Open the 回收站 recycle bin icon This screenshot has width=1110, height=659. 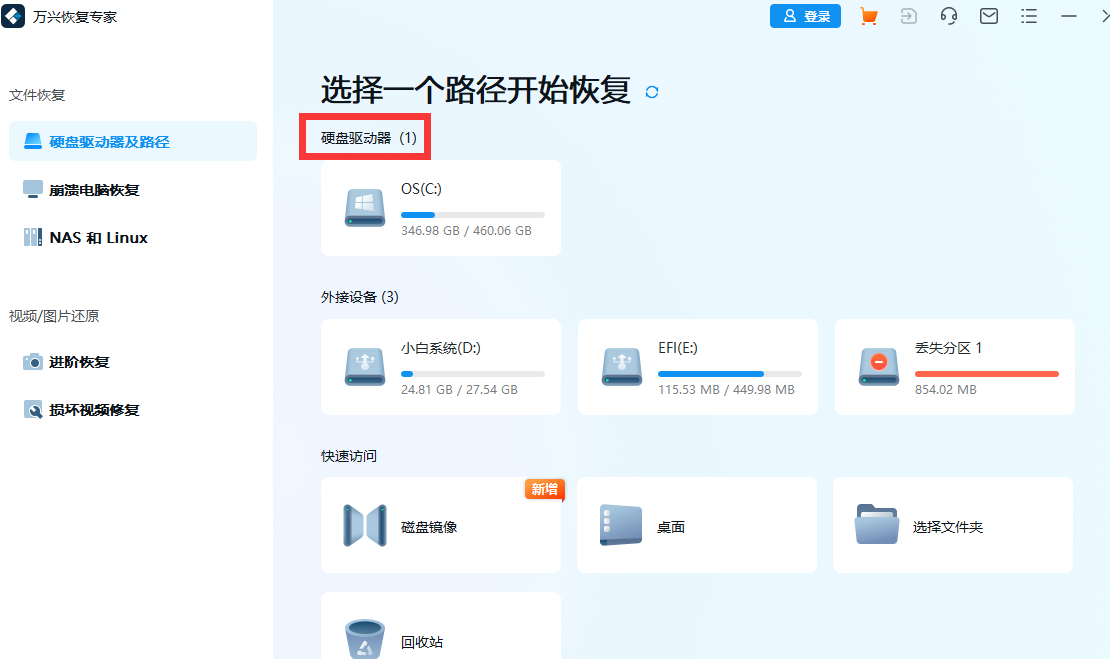click(365, 637)
